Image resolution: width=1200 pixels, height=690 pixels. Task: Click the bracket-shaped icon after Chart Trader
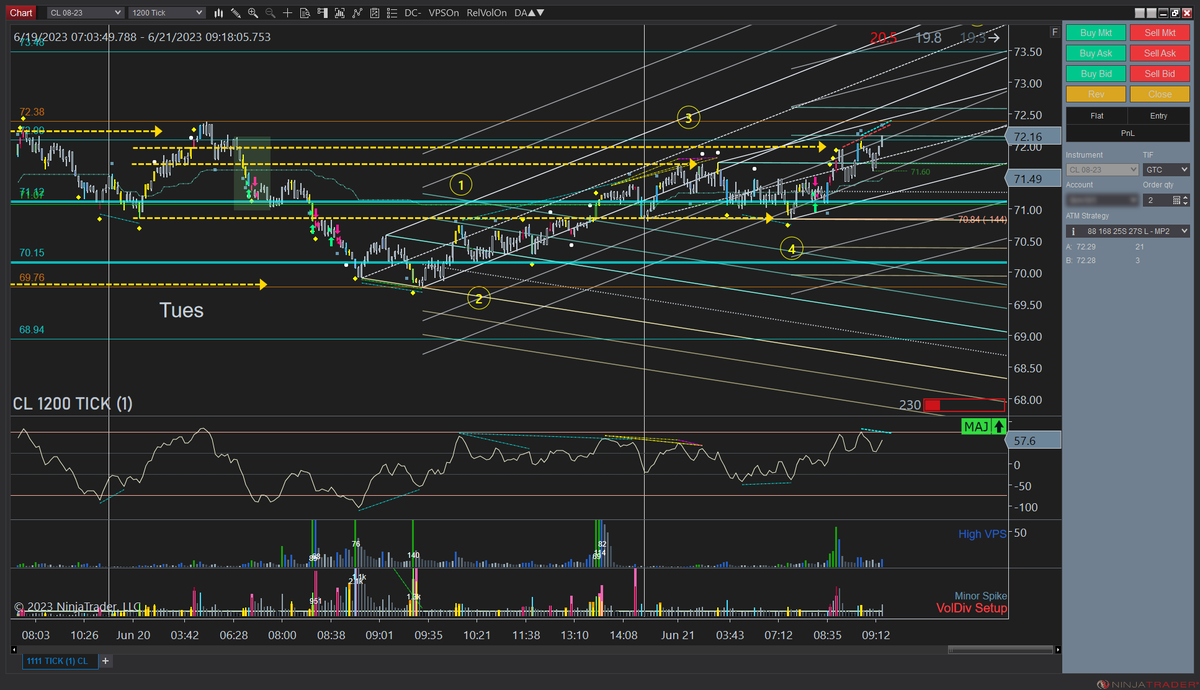339,13
